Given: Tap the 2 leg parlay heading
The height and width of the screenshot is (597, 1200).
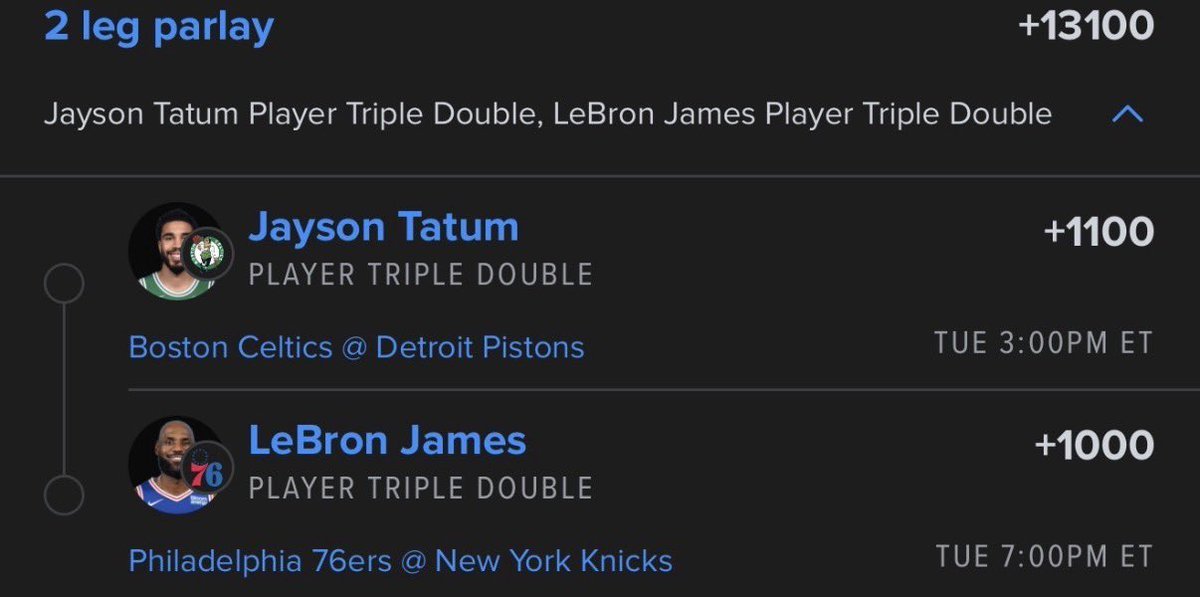Looking at the screenshot, I should coord(159,28).
